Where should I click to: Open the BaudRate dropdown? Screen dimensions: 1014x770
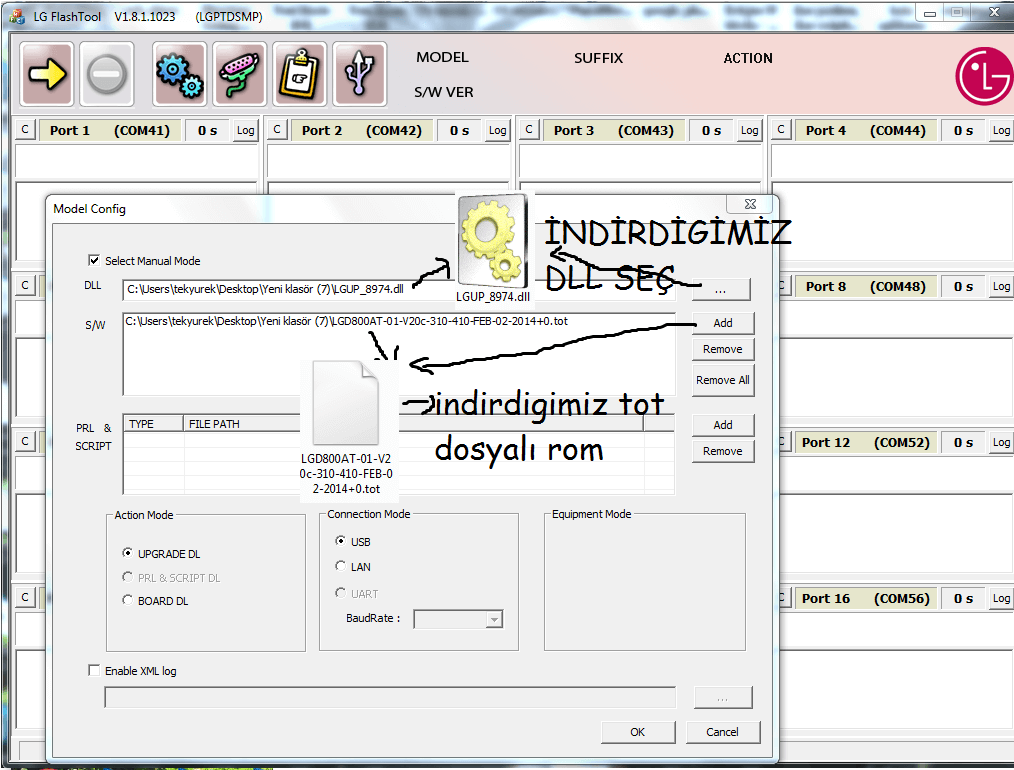tap(493, 620)
